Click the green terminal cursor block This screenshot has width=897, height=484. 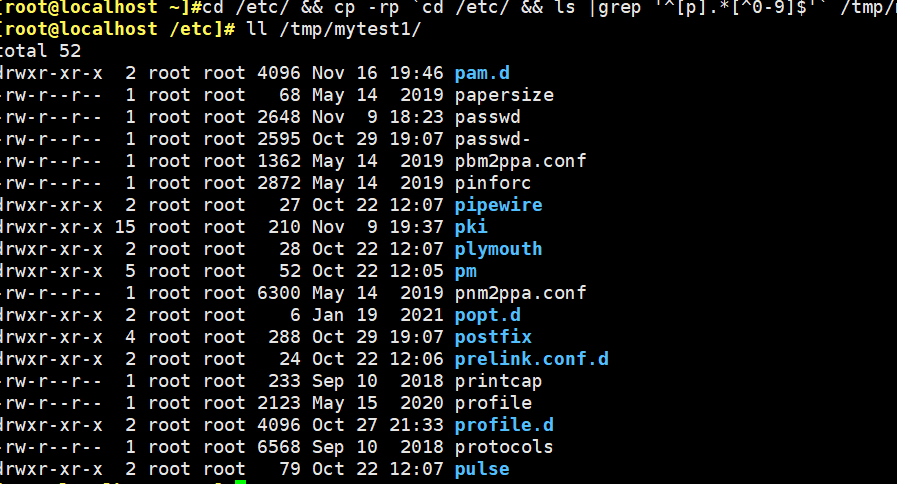point(240,482)
